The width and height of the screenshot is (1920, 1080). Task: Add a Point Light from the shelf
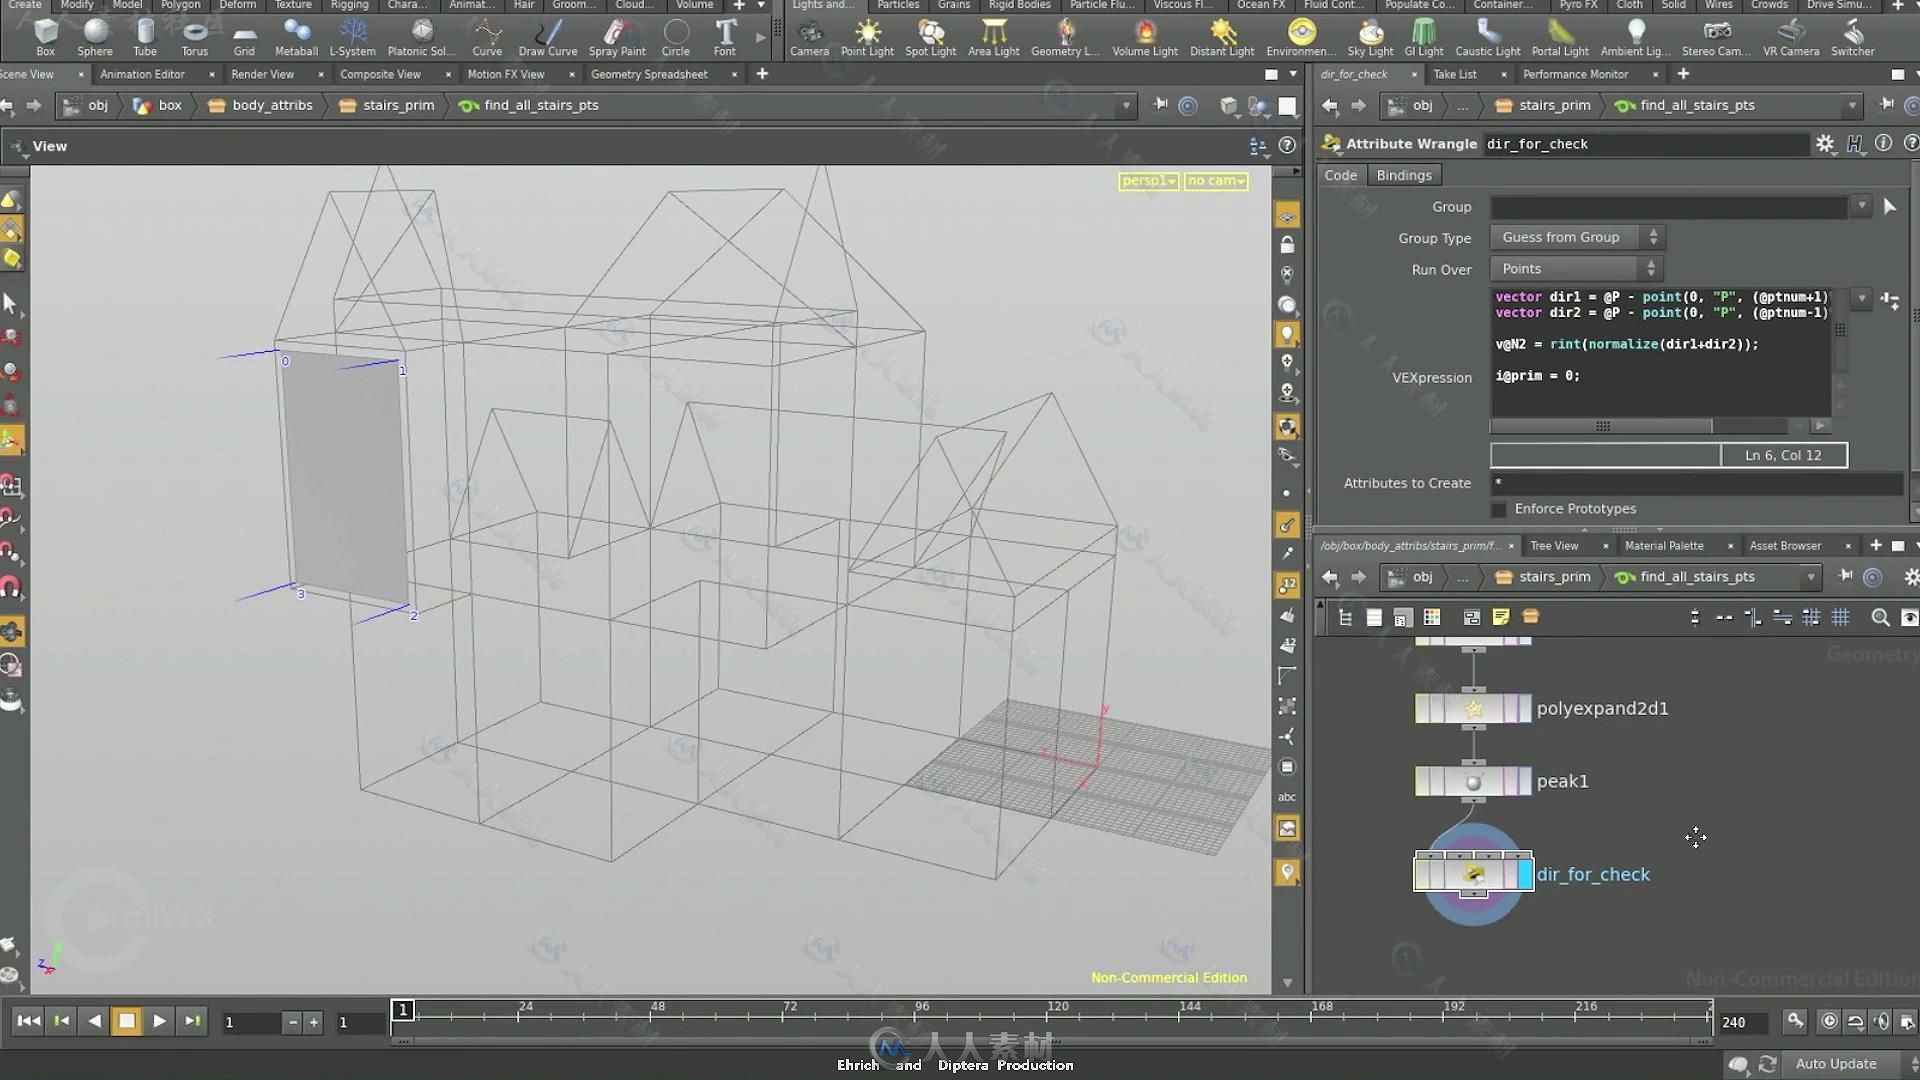tap(867, 37)
